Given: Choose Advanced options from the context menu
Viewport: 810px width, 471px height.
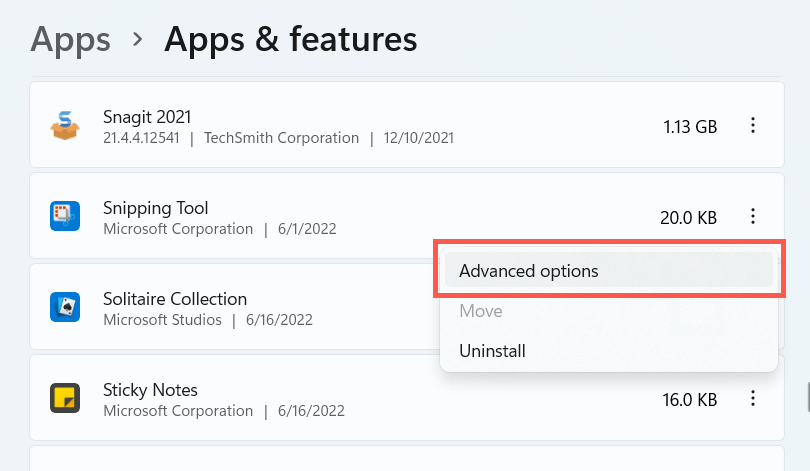Looking at the screenshot, I should click(x=529, y=271).
